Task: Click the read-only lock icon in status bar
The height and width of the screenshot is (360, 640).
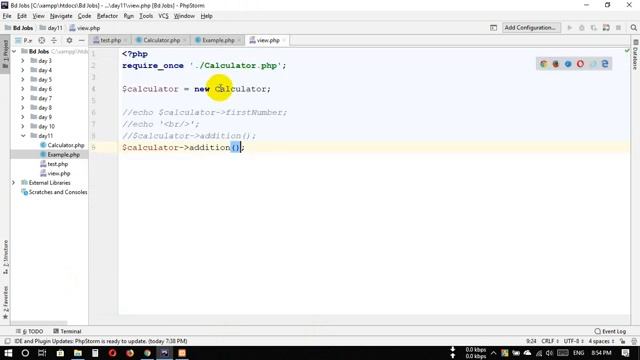Action: (x=622, y=341)
